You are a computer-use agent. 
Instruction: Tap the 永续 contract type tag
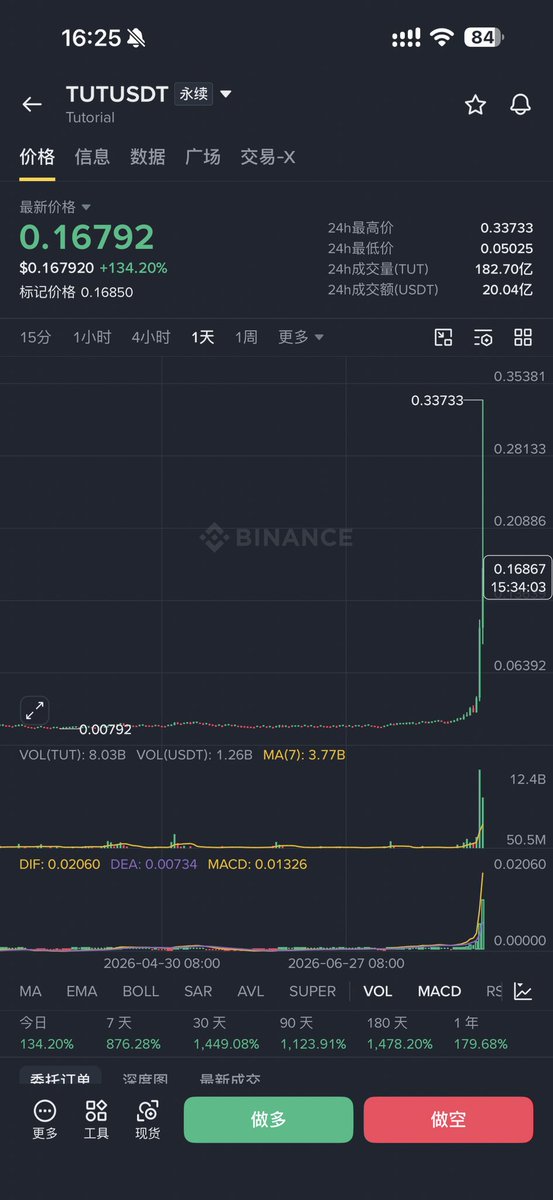tap(194, 94)
